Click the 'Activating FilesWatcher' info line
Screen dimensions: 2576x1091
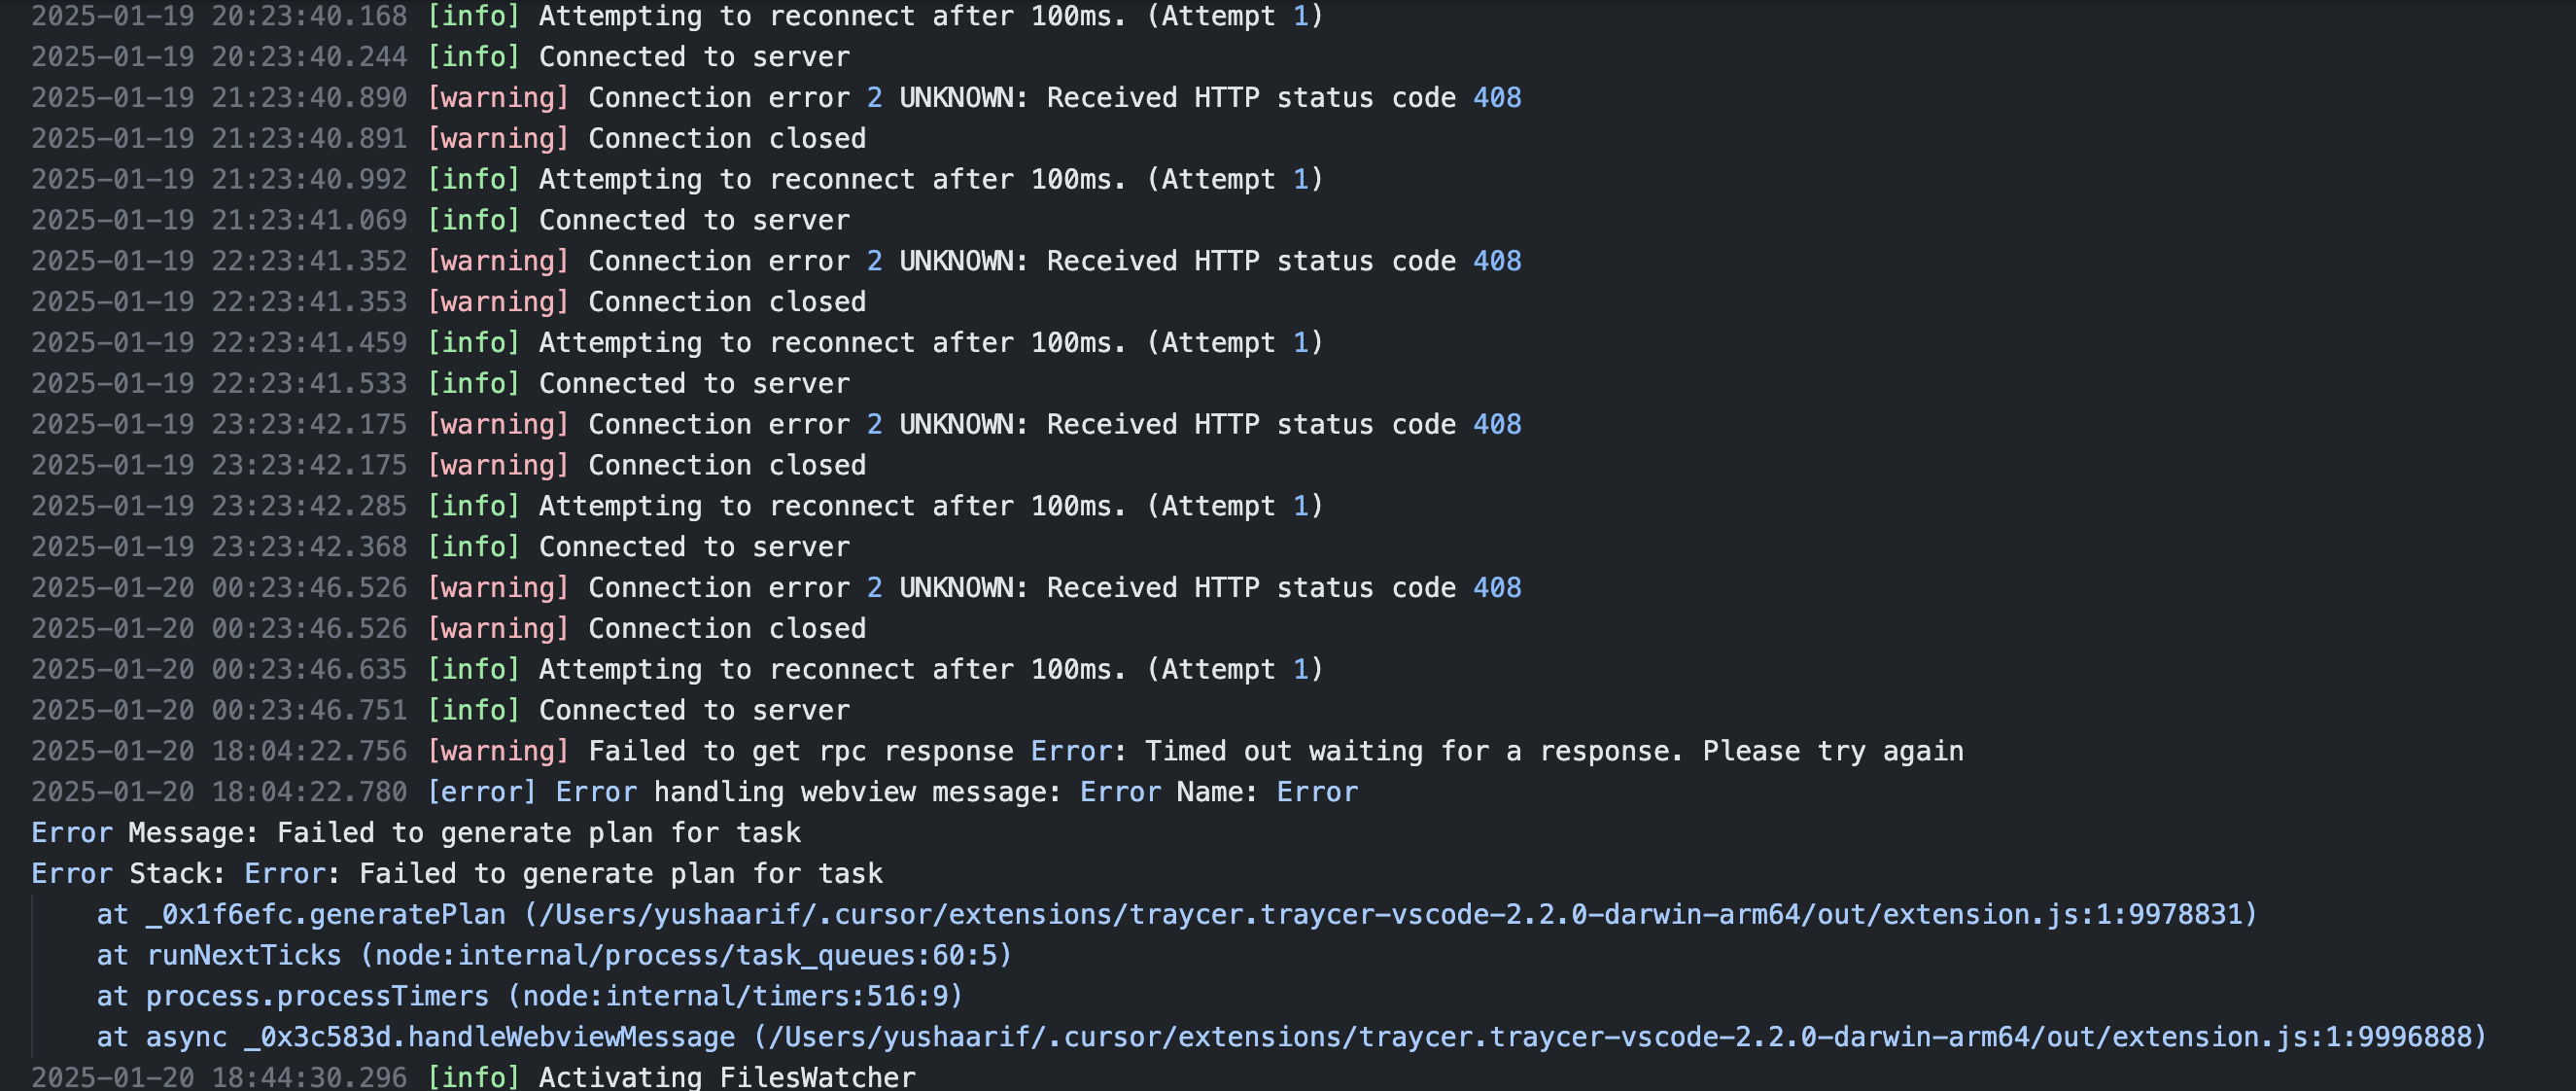(473, 1077)
